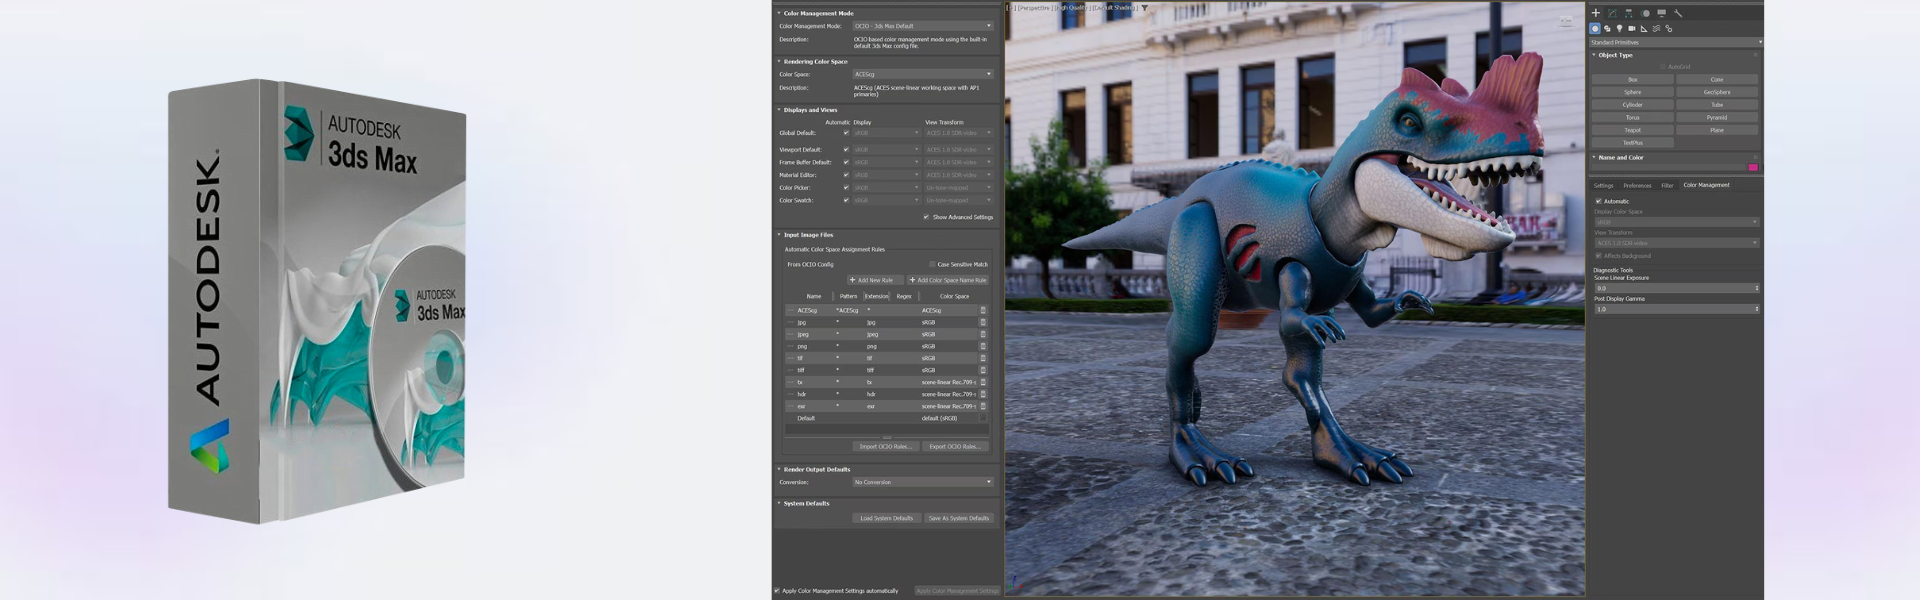
Task: Toggle Material Editor automatic checkbox
Action: [846, 175]
